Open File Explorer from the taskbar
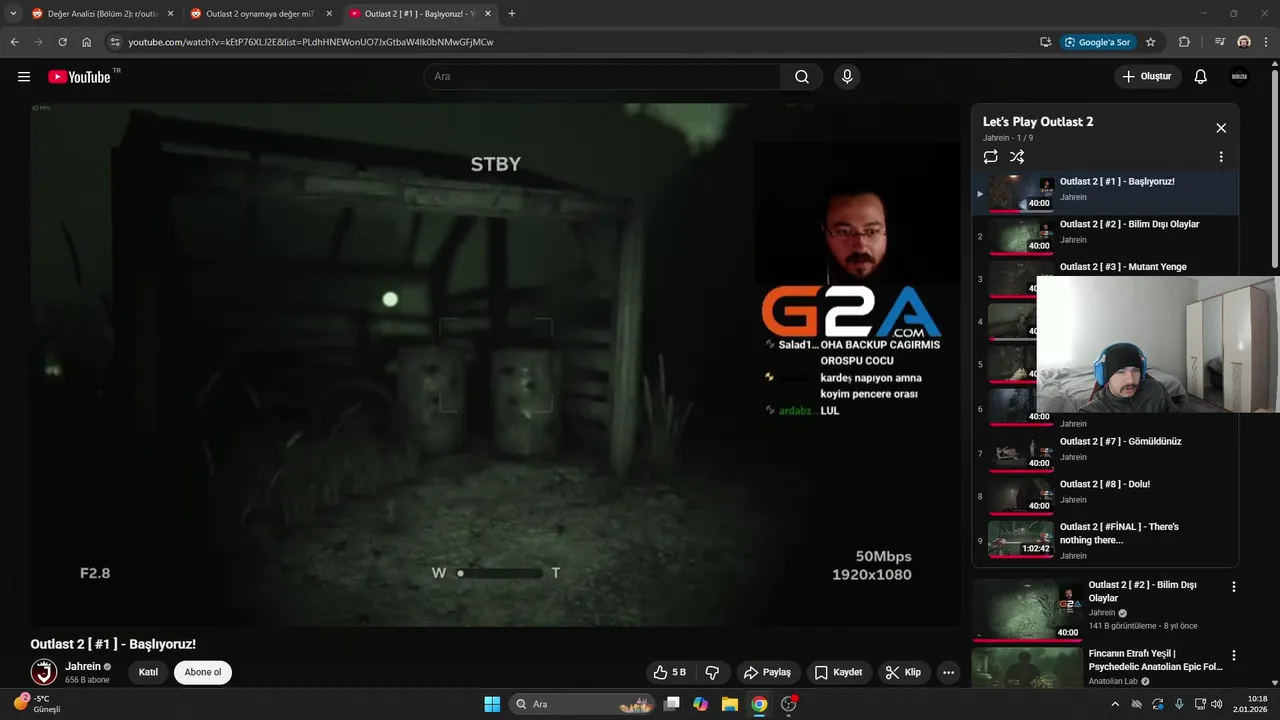 click(x=730, y=704)
